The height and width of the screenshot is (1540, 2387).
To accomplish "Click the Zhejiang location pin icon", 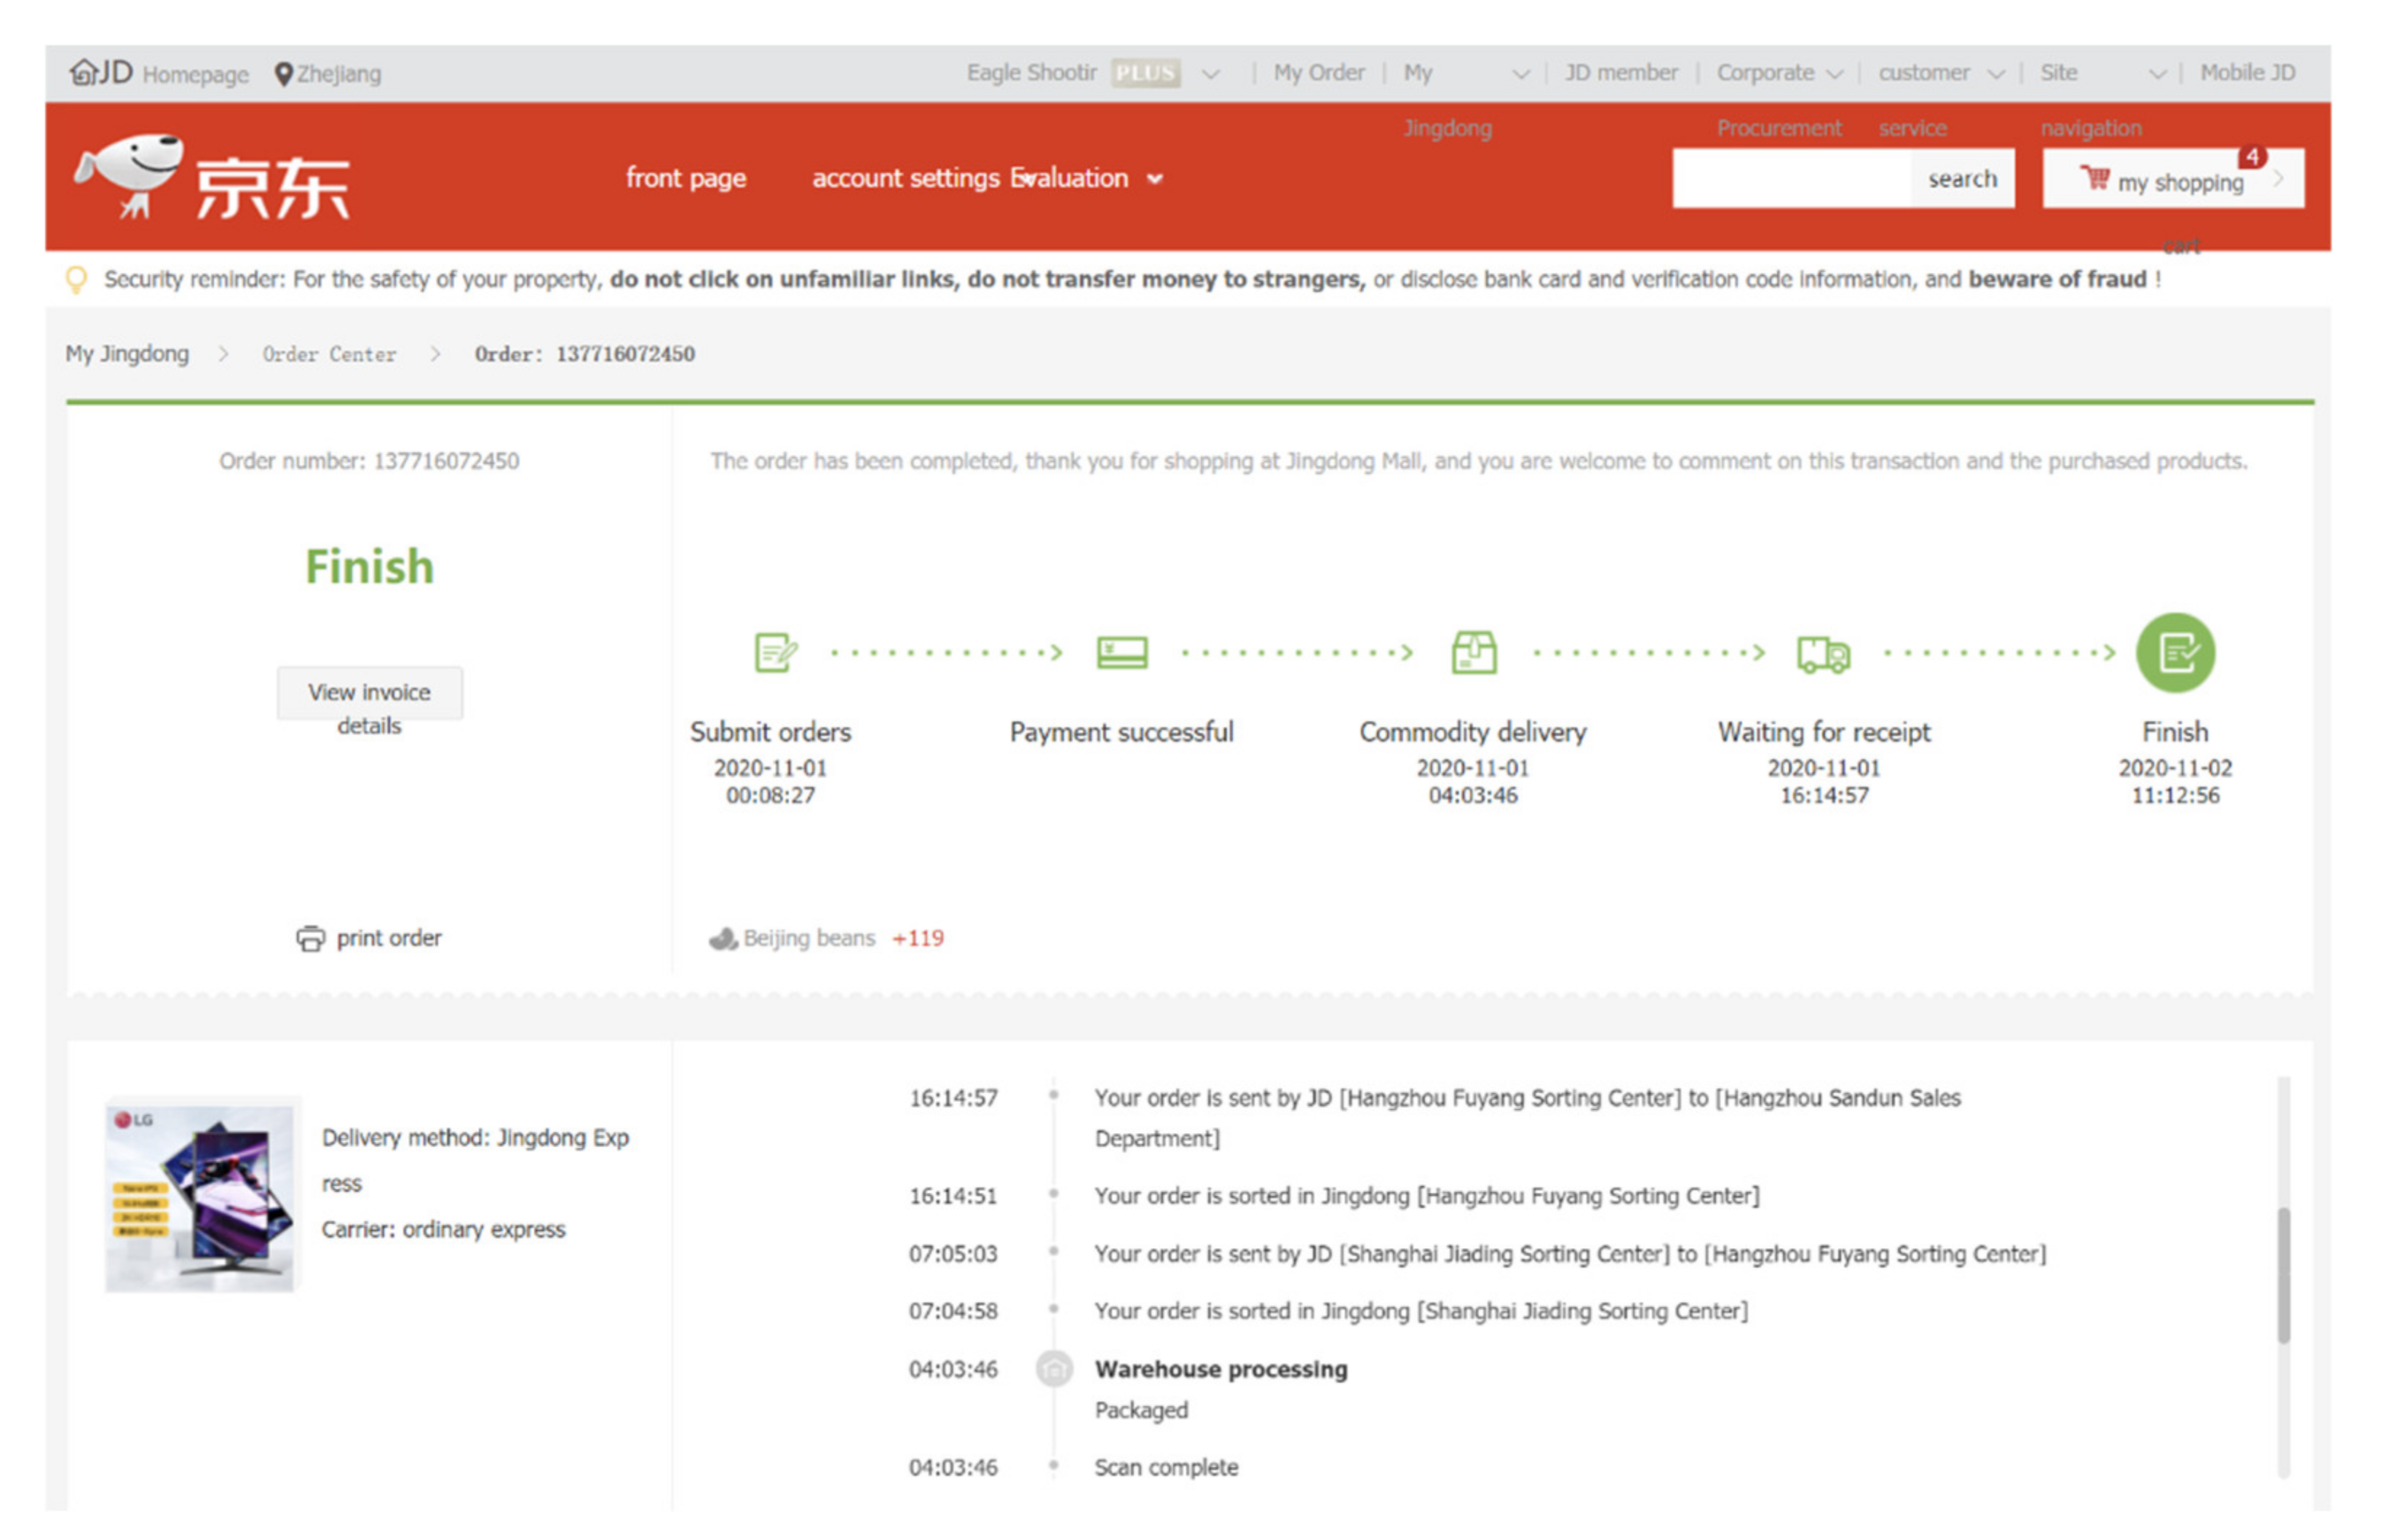I will tap(283, 74).
